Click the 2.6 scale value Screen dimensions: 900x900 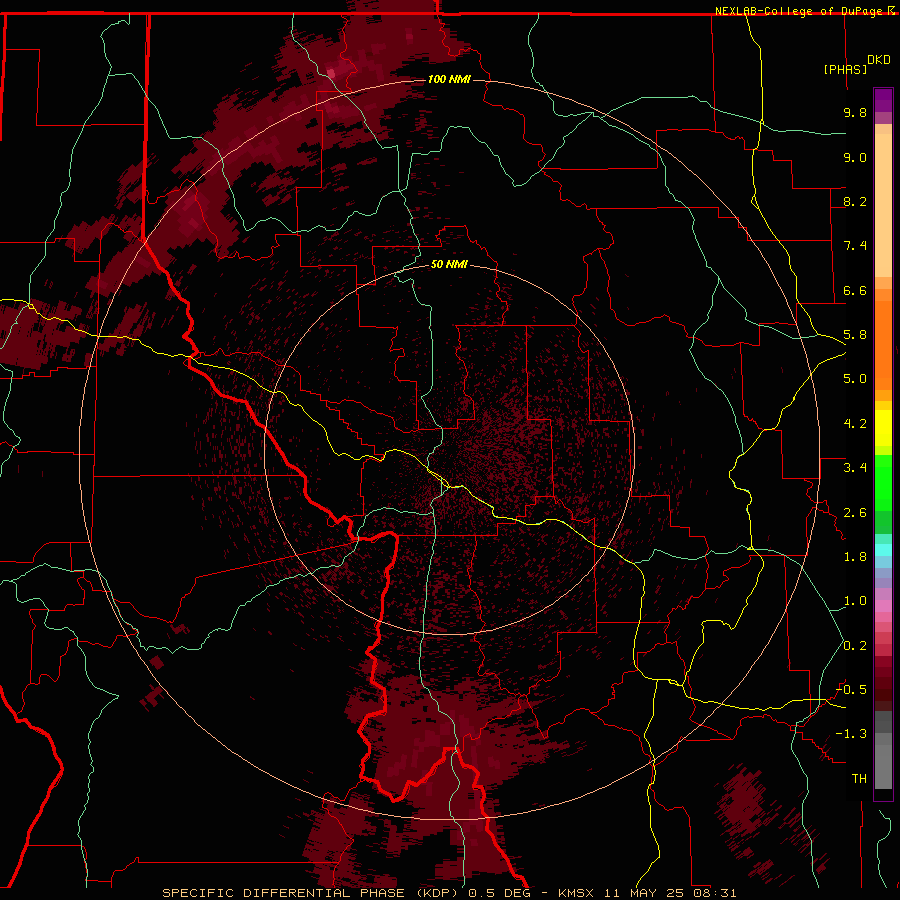point(855,513)
